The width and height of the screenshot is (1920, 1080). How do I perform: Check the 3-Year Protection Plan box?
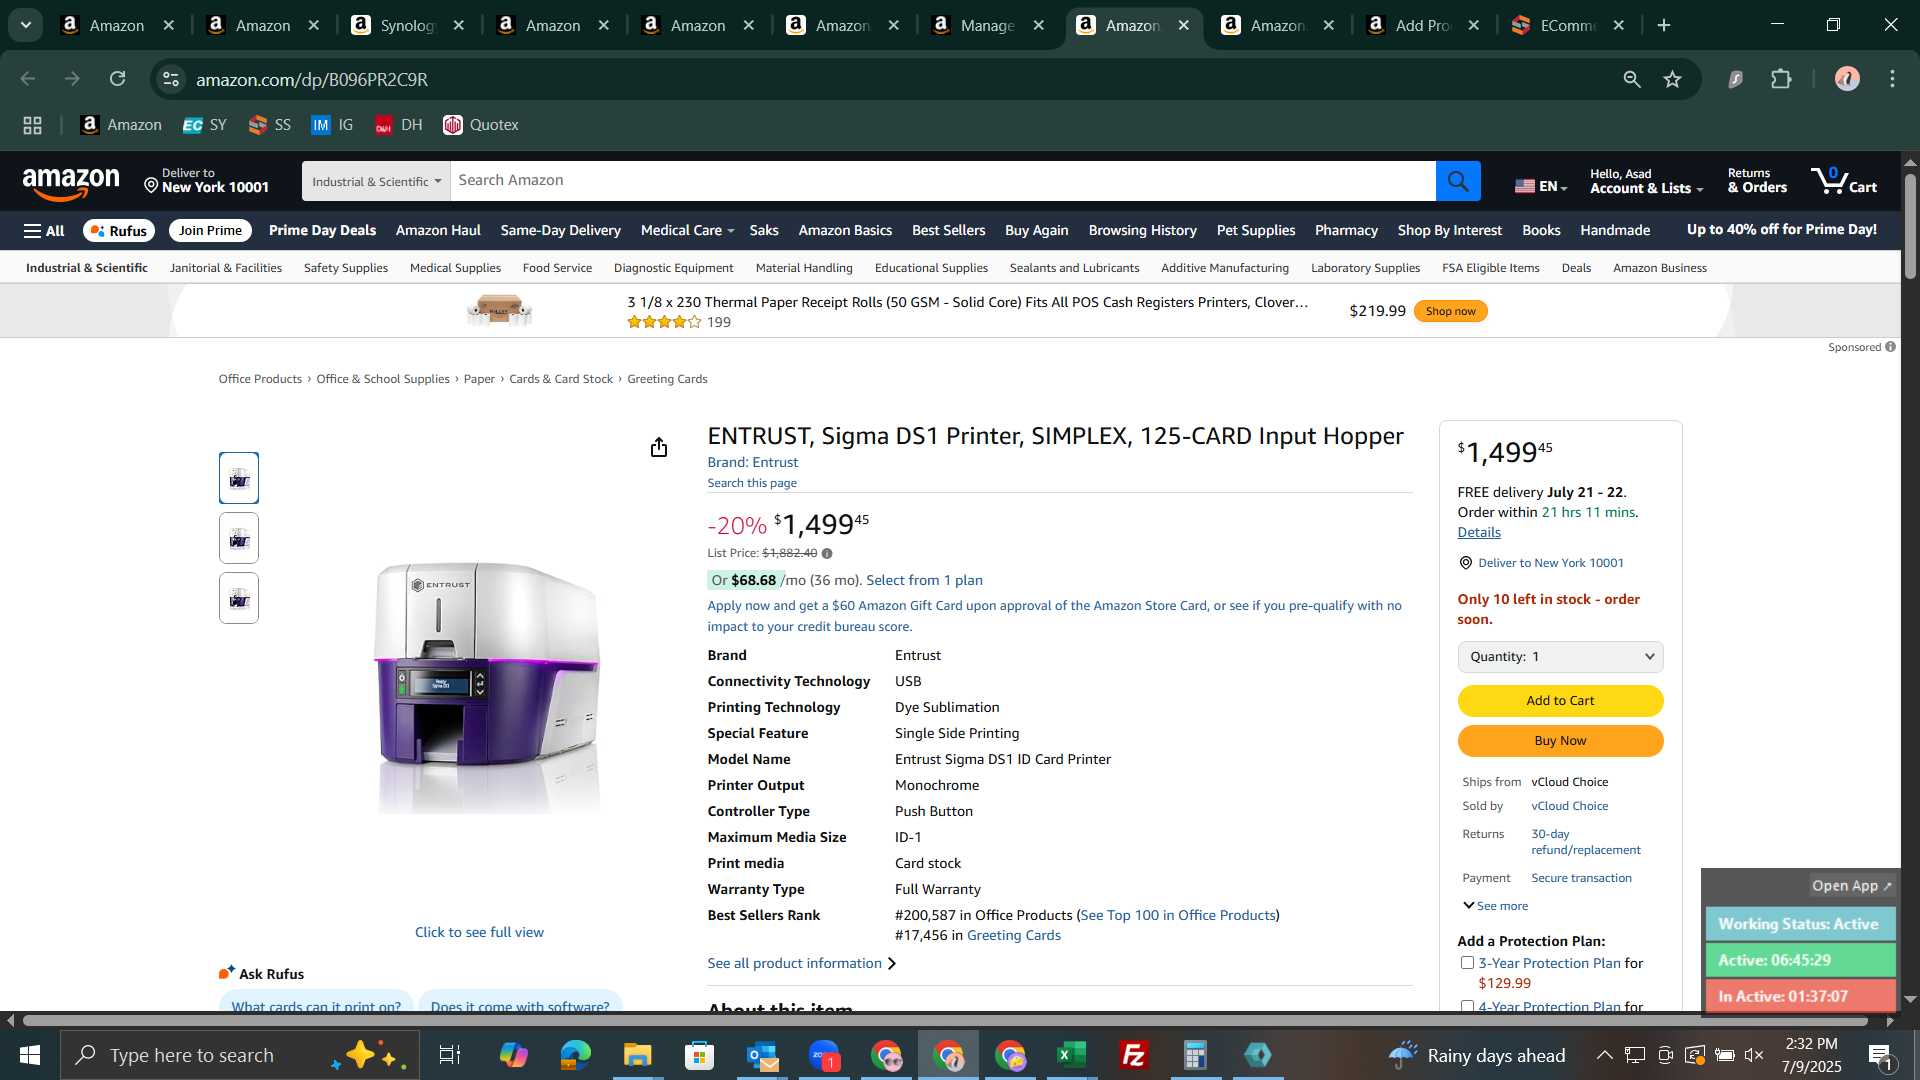[x=1467, y=963]
